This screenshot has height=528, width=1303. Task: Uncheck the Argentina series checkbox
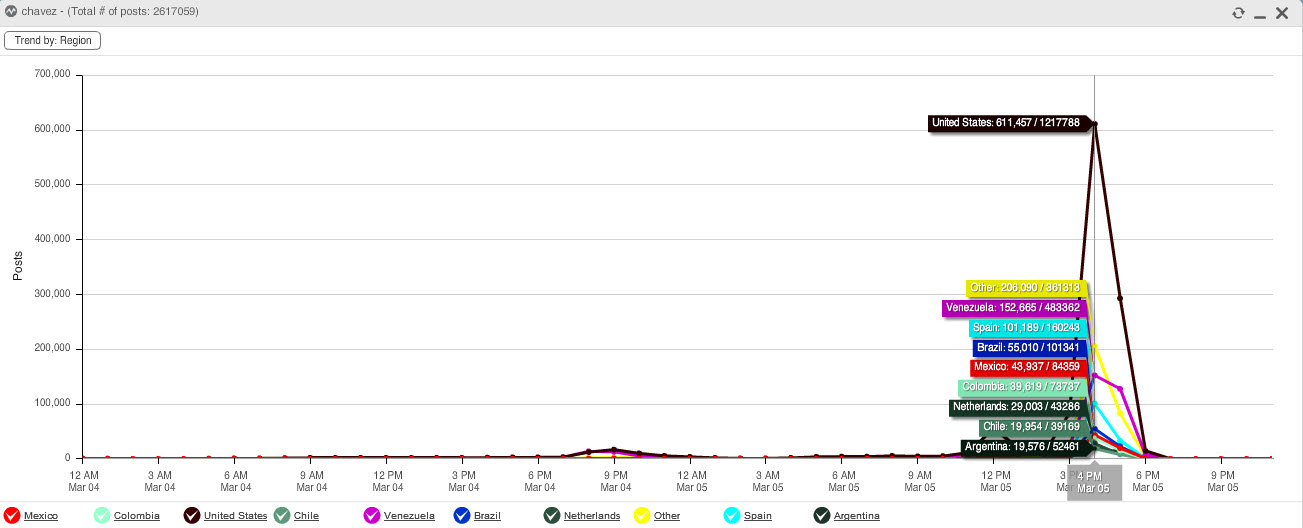822,516
